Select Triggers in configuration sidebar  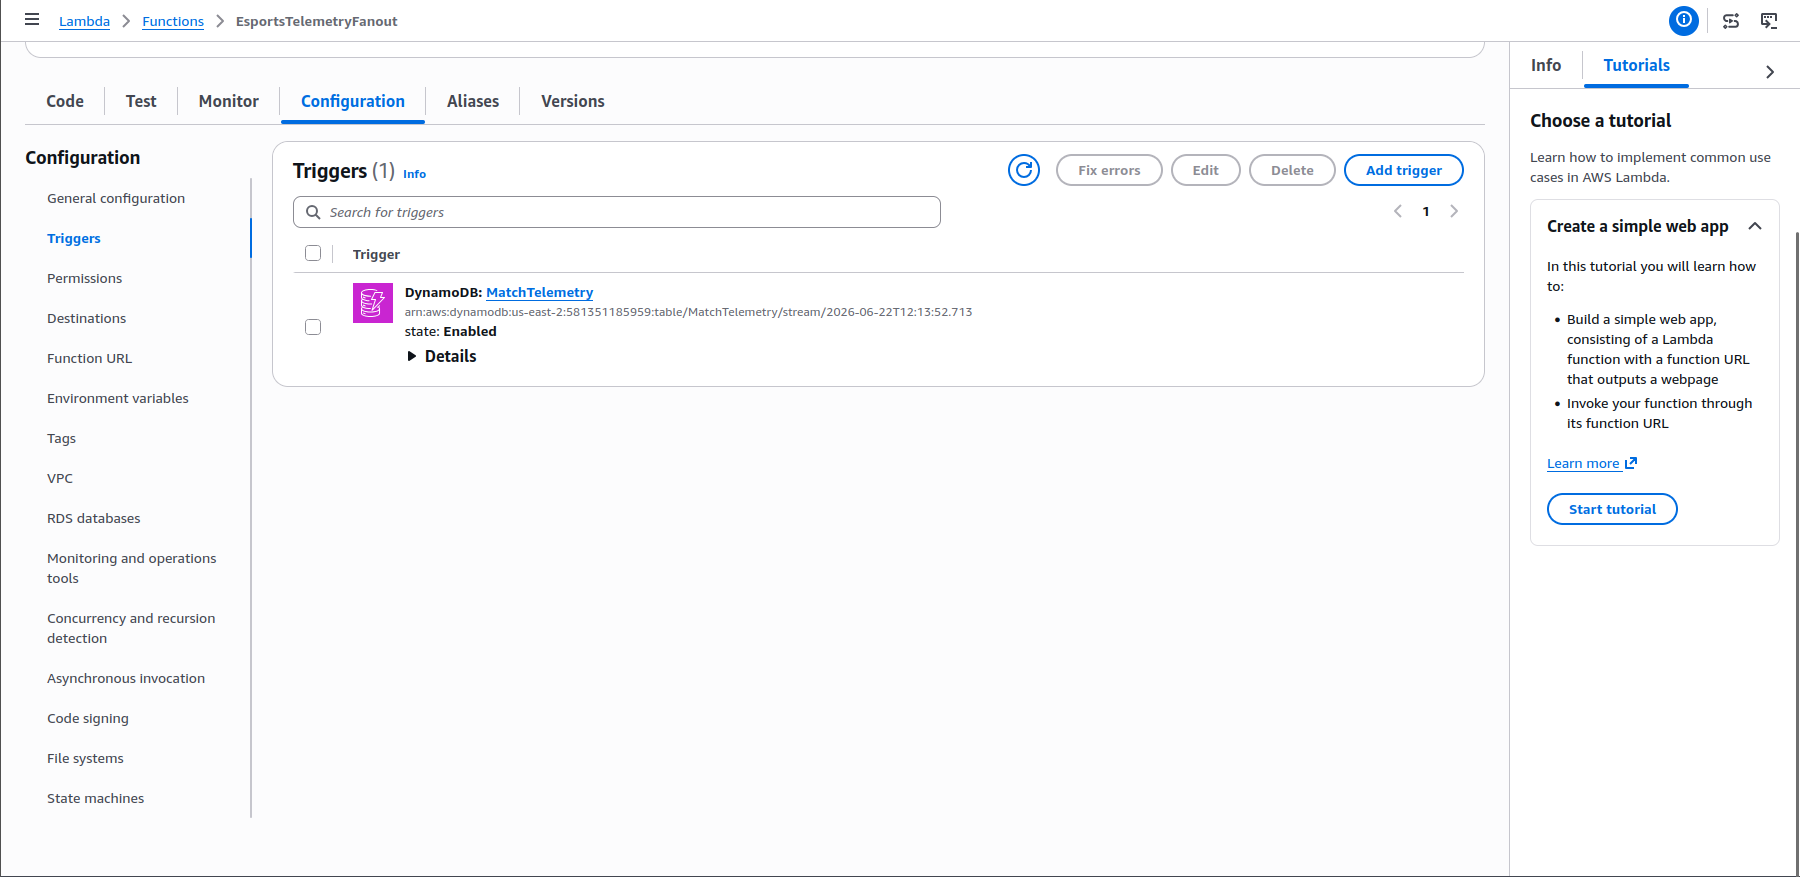tap(74, 238)
